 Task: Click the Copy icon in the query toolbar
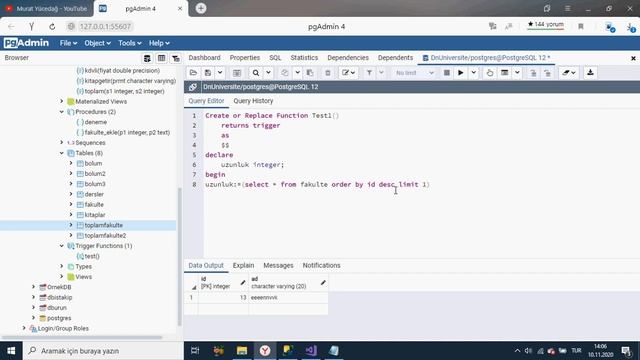coord(285,73)
